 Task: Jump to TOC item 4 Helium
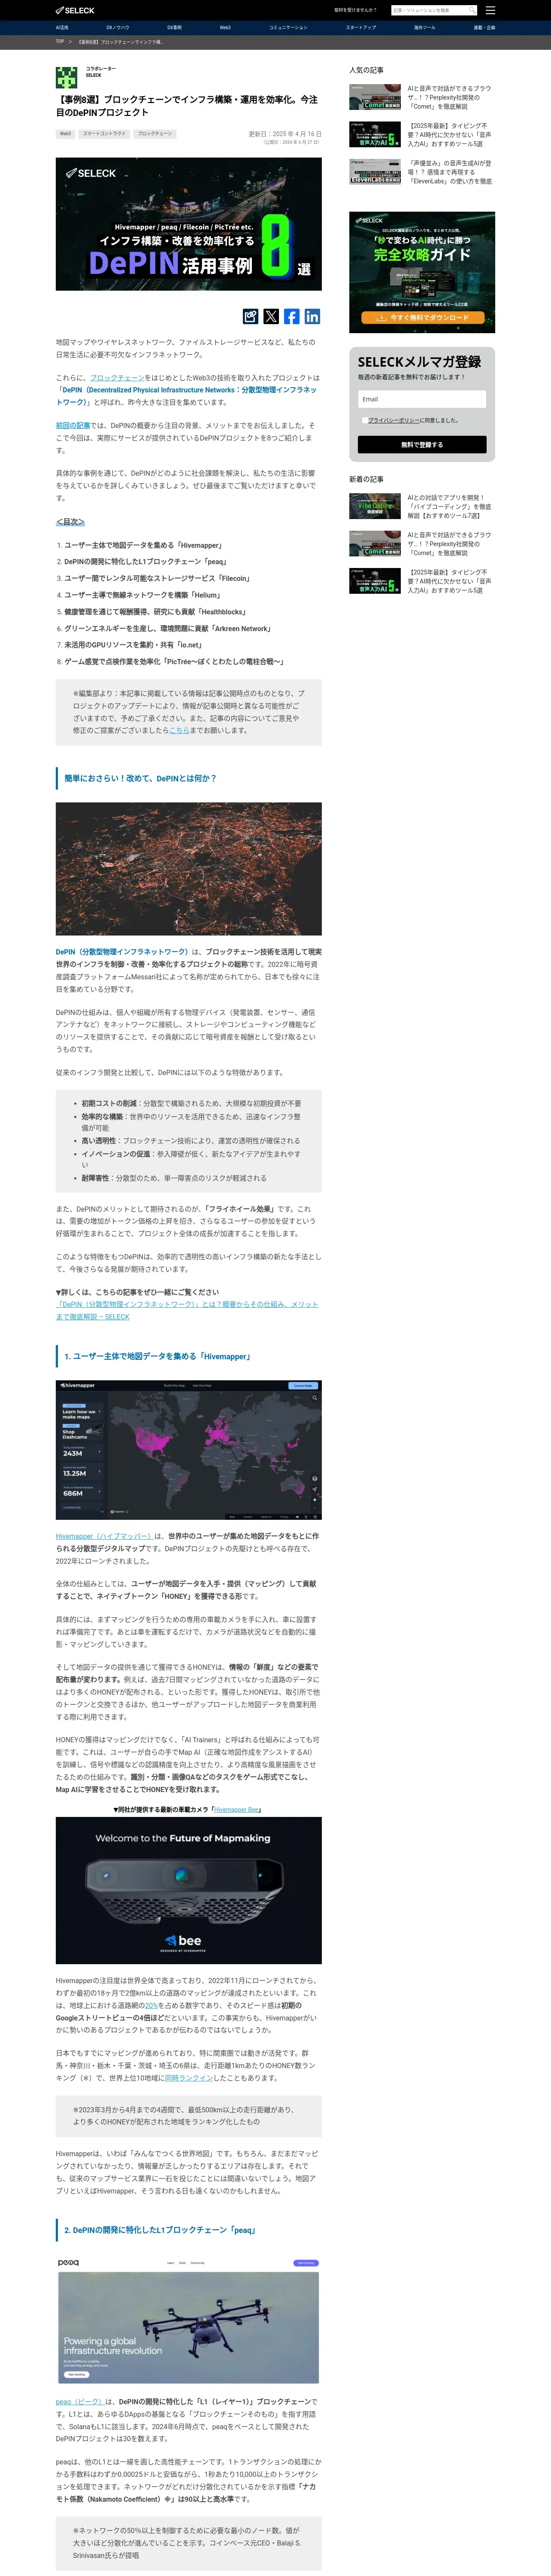point(142,595)
